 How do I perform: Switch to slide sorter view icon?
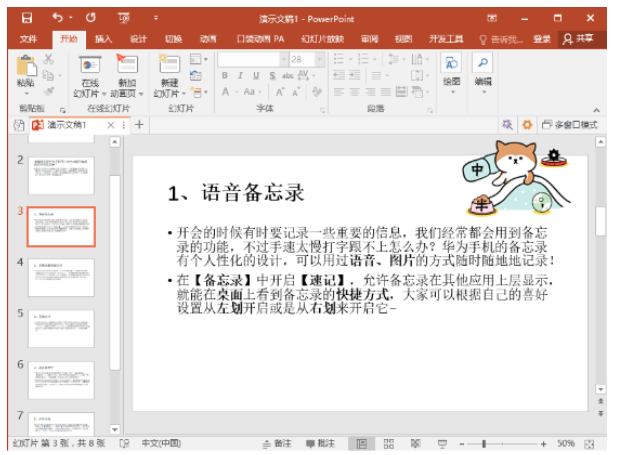(x=389, y=444)
